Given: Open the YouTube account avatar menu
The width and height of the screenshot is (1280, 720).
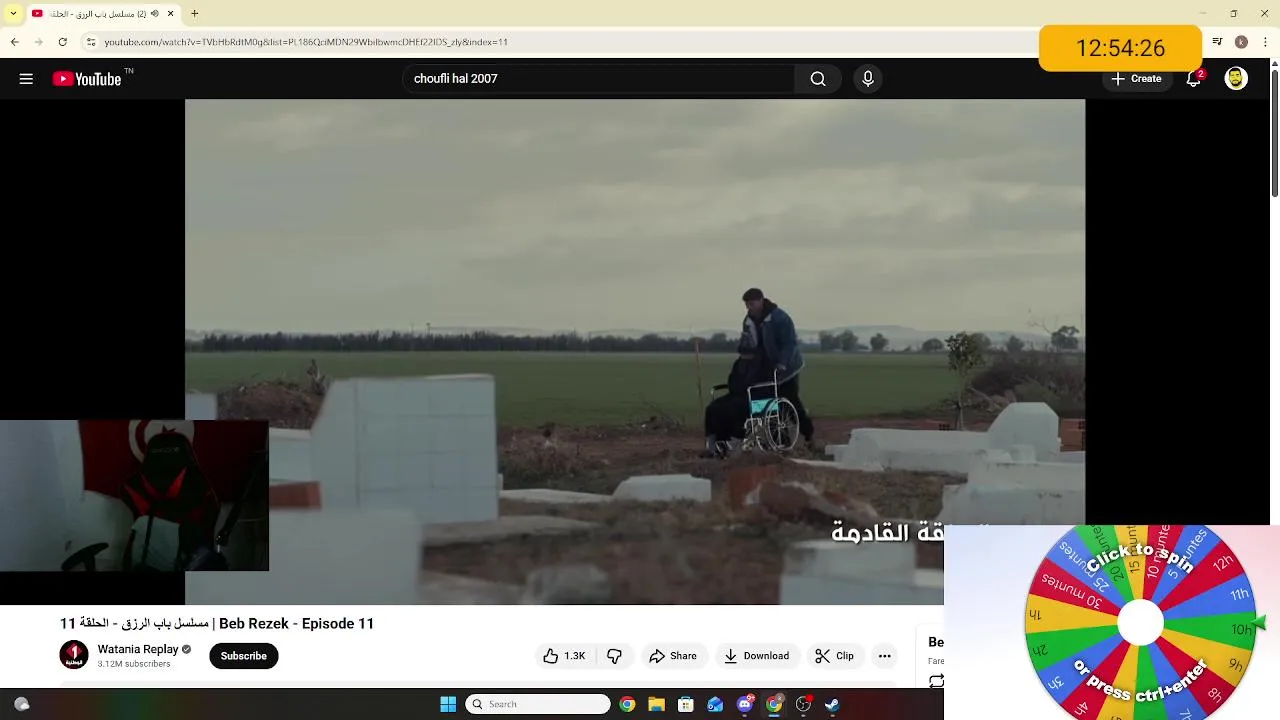Looking at the screenshot, I should pyautogui.click(x=1236, y=79).
